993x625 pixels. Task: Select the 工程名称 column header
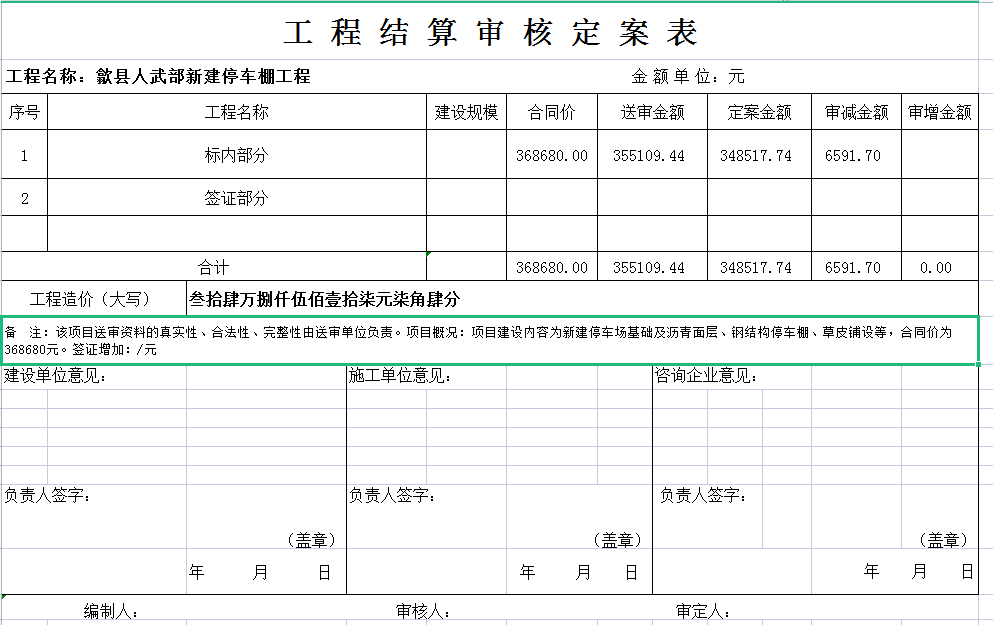coord(235,112)
